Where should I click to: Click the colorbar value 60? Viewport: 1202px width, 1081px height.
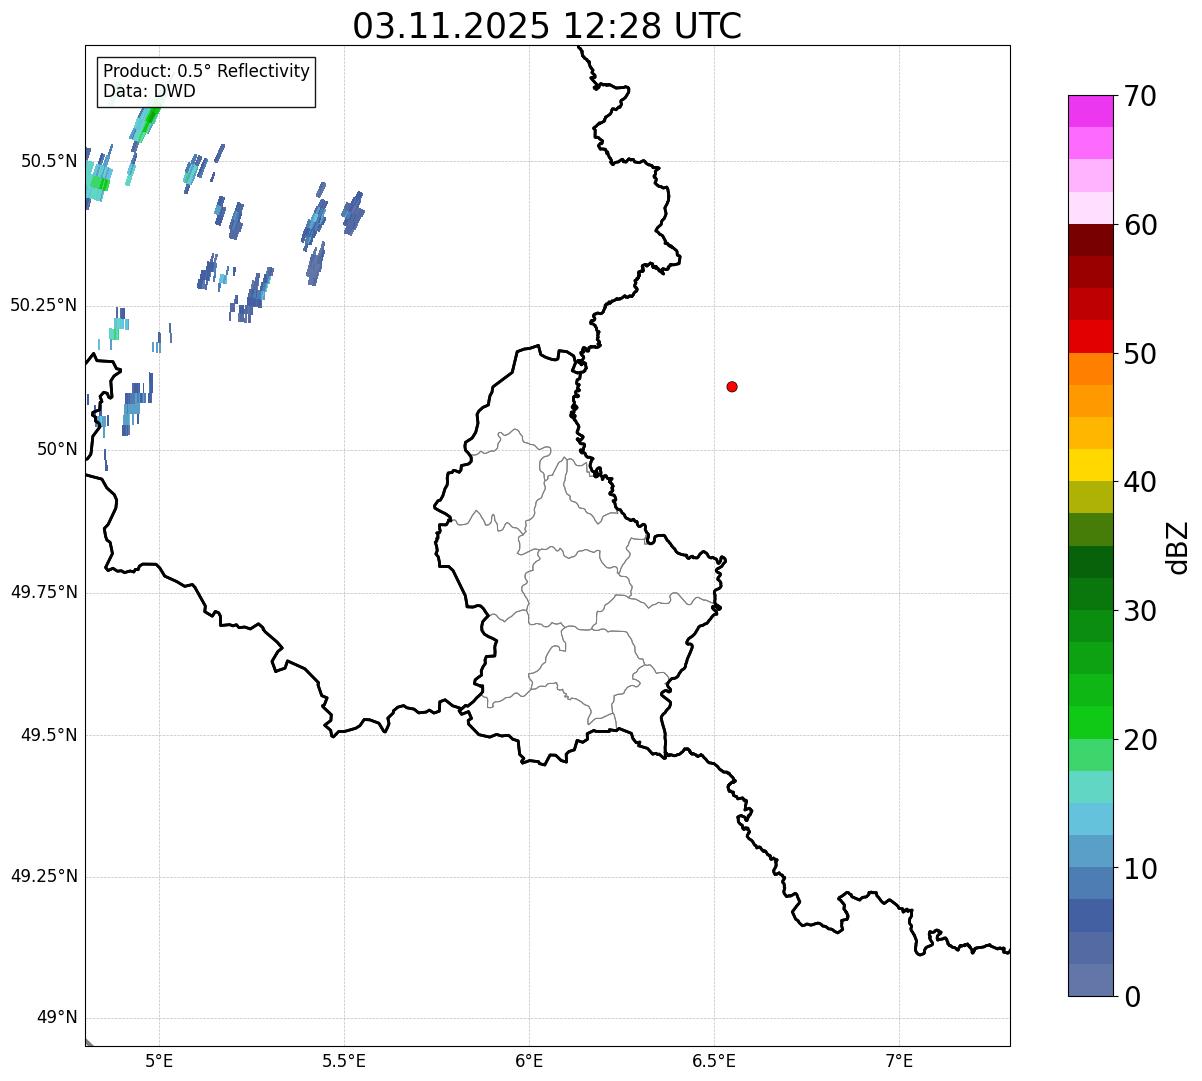click(1140, 225)
